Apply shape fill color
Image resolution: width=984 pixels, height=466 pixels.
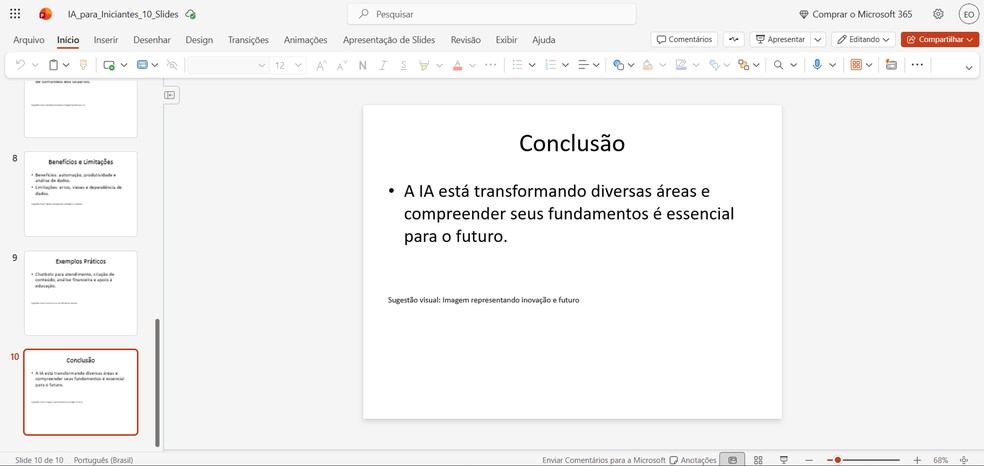648,65
